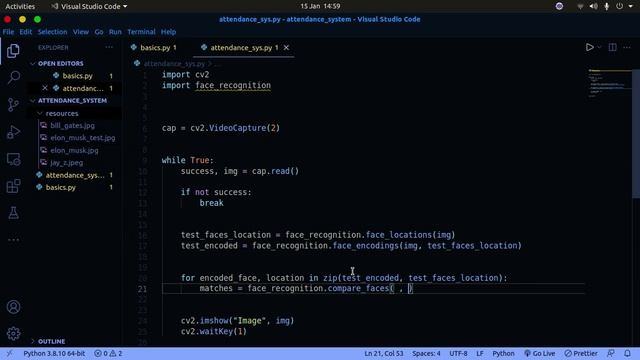Collapse the Open Editors section
640x360 pixels.
pos(60,64)
